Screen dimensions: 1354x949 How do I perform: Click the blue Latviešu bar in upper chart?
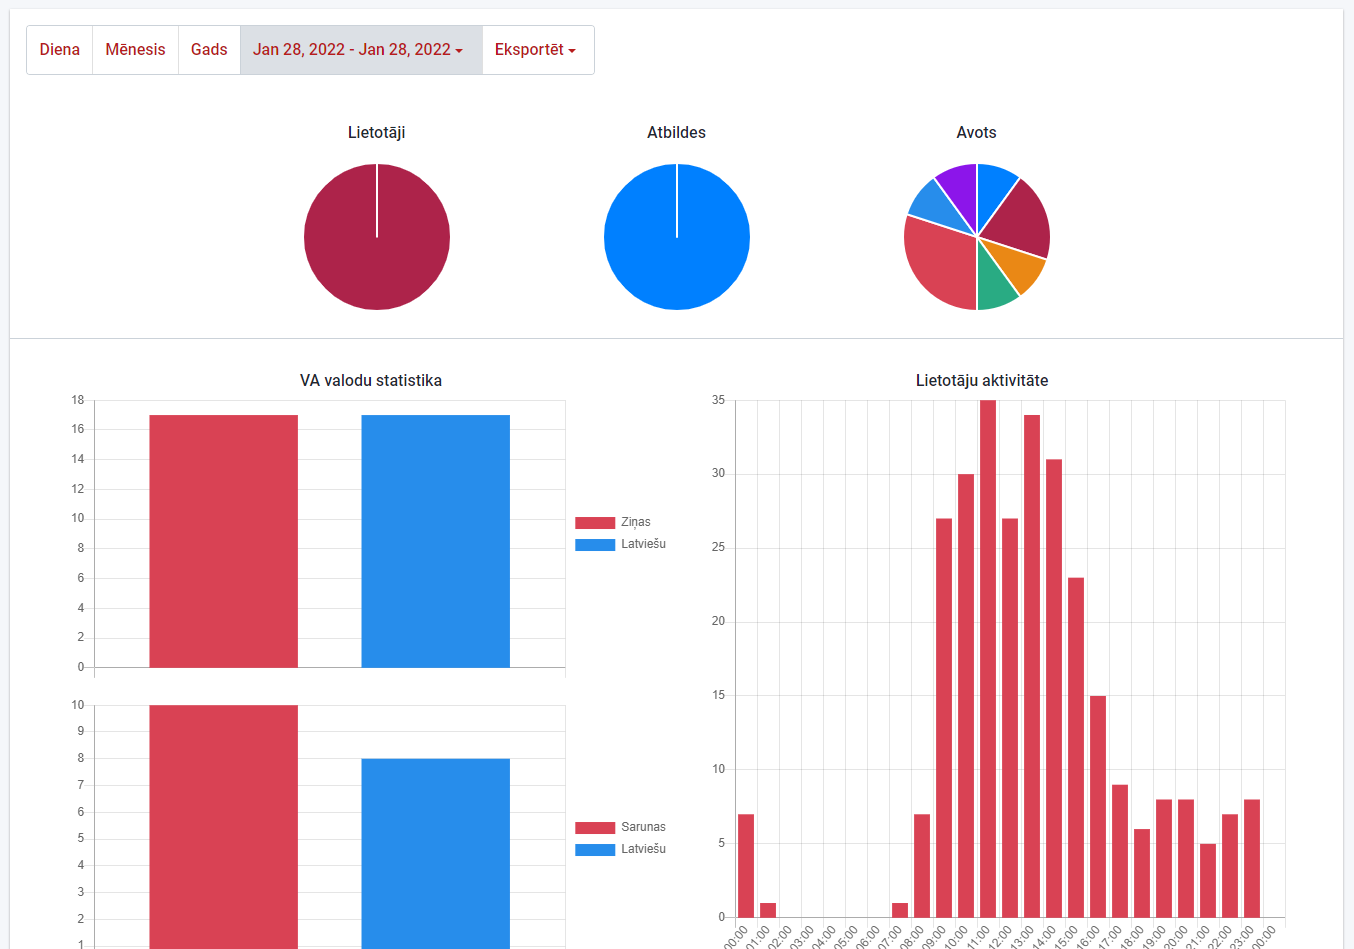[x=435, y=540]
